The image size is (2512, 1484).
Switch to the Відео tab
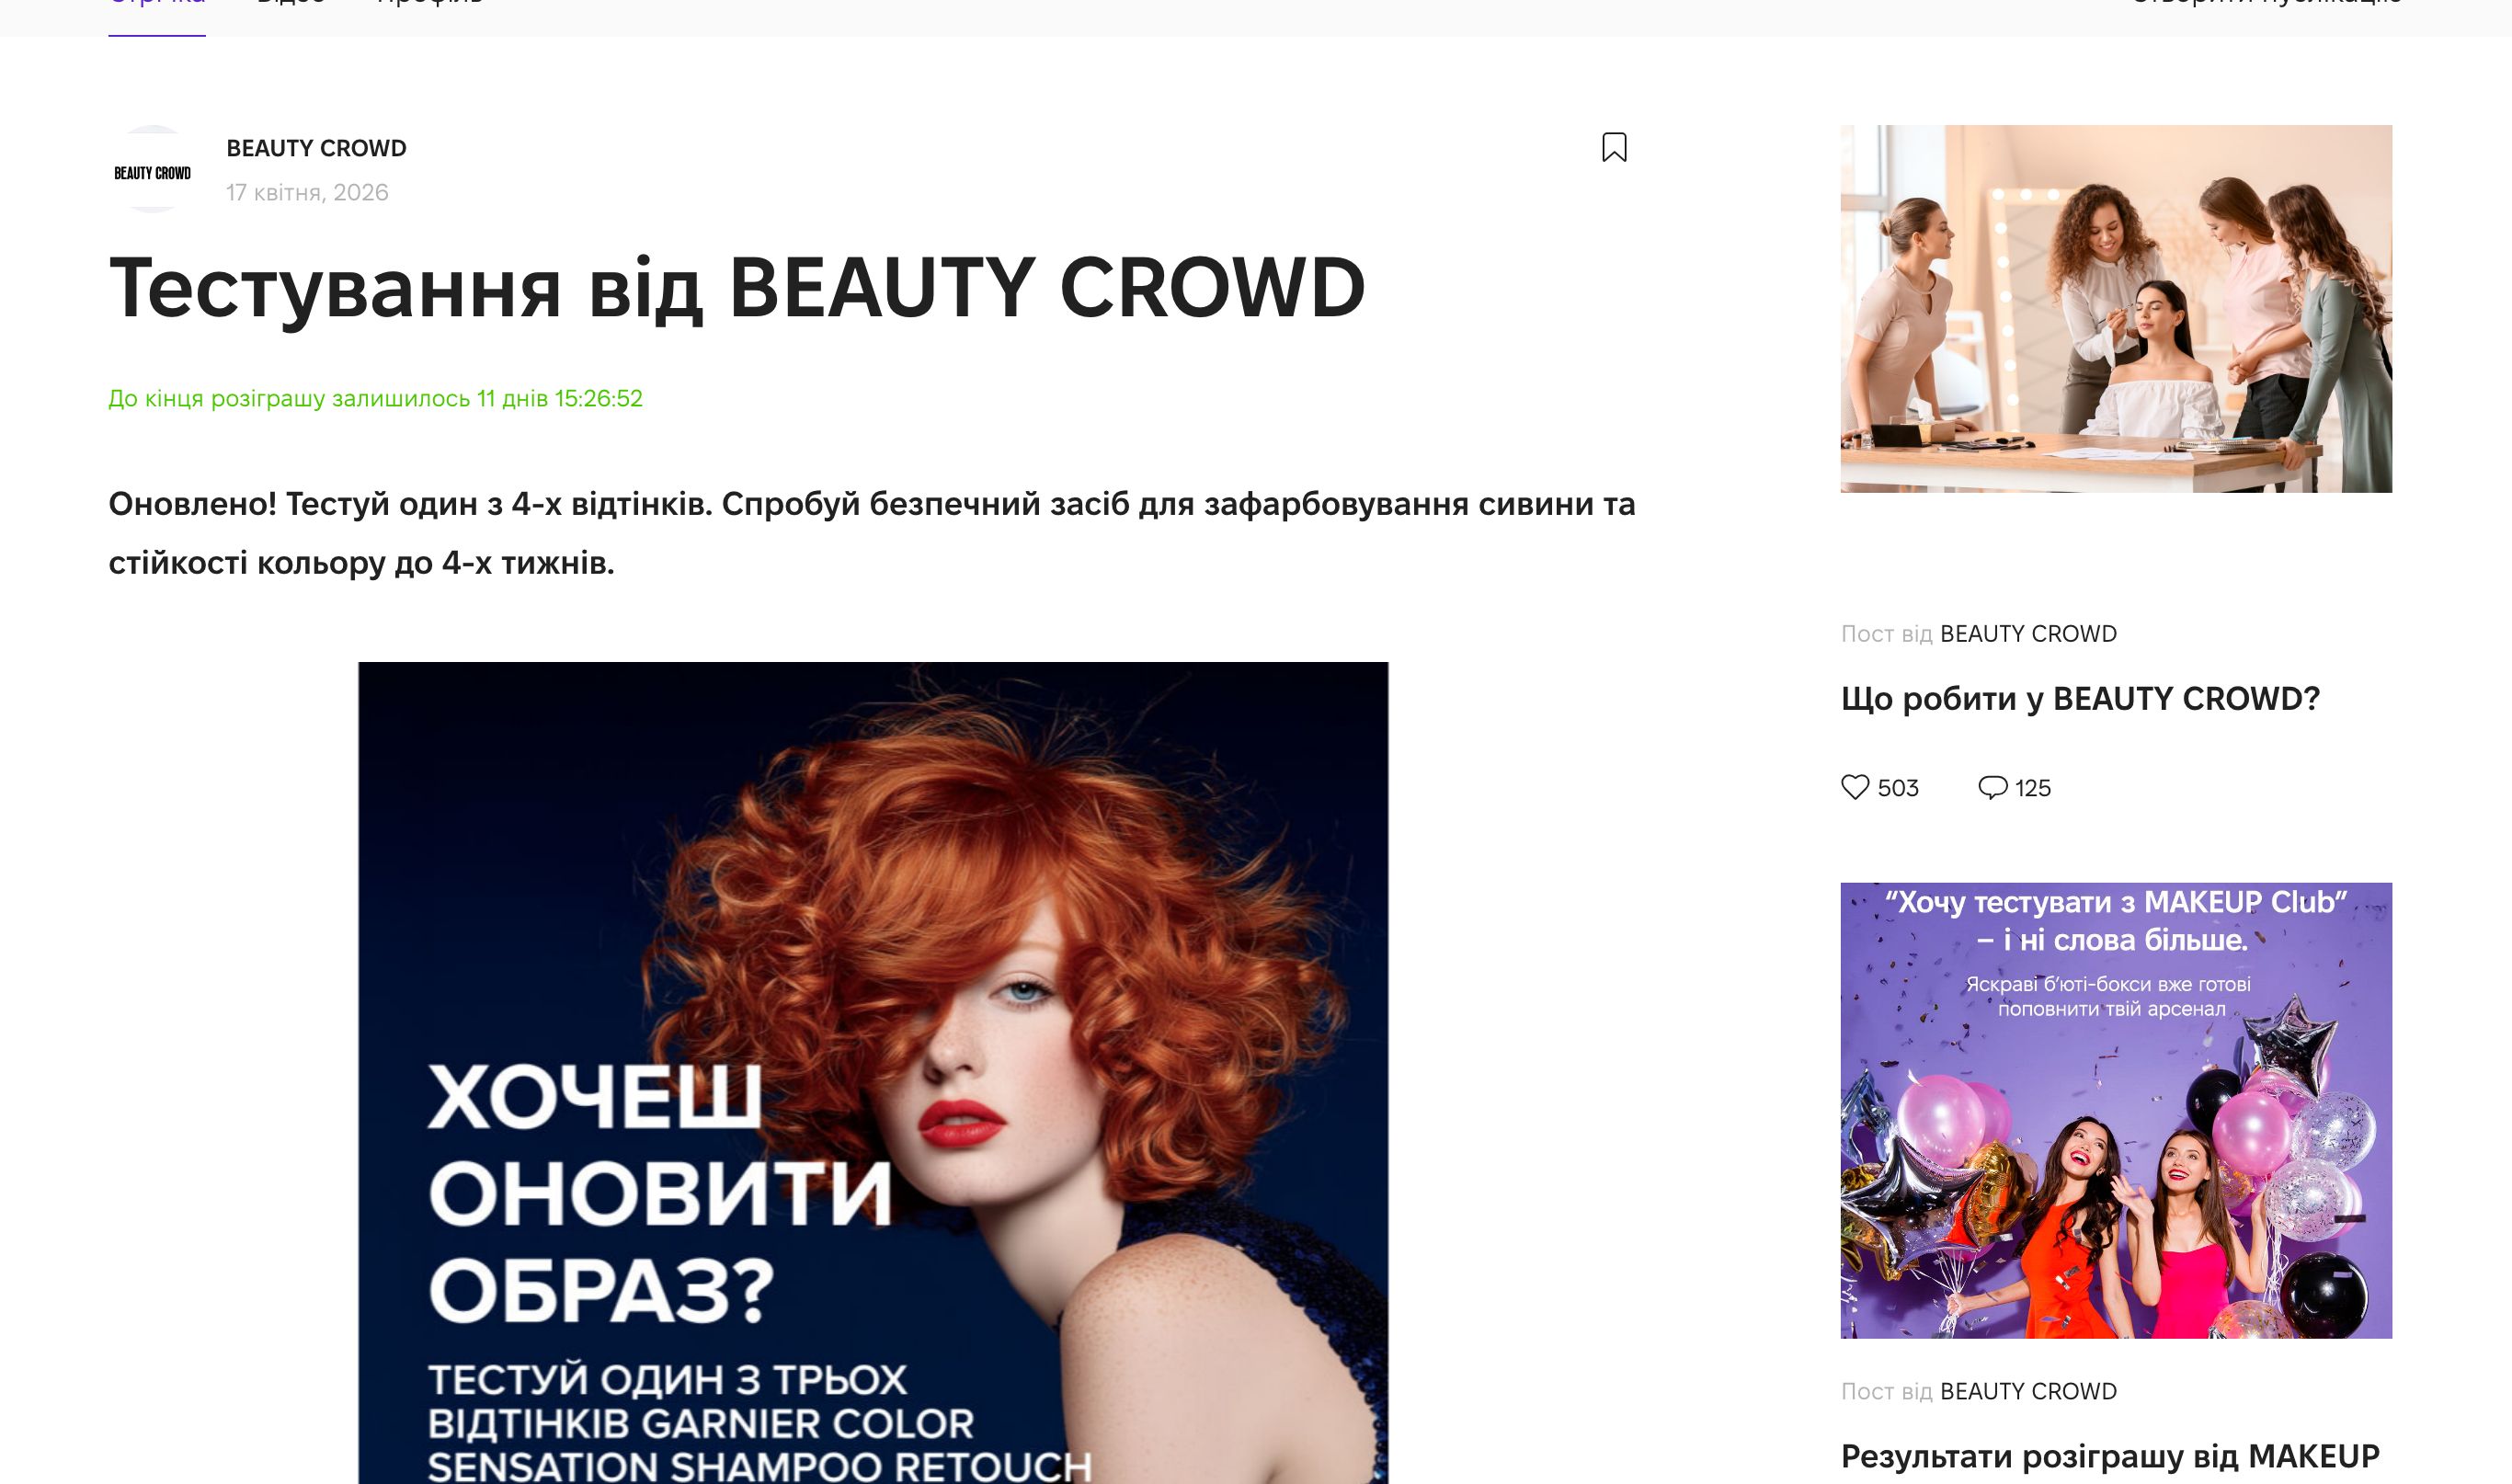pos(291,4)
